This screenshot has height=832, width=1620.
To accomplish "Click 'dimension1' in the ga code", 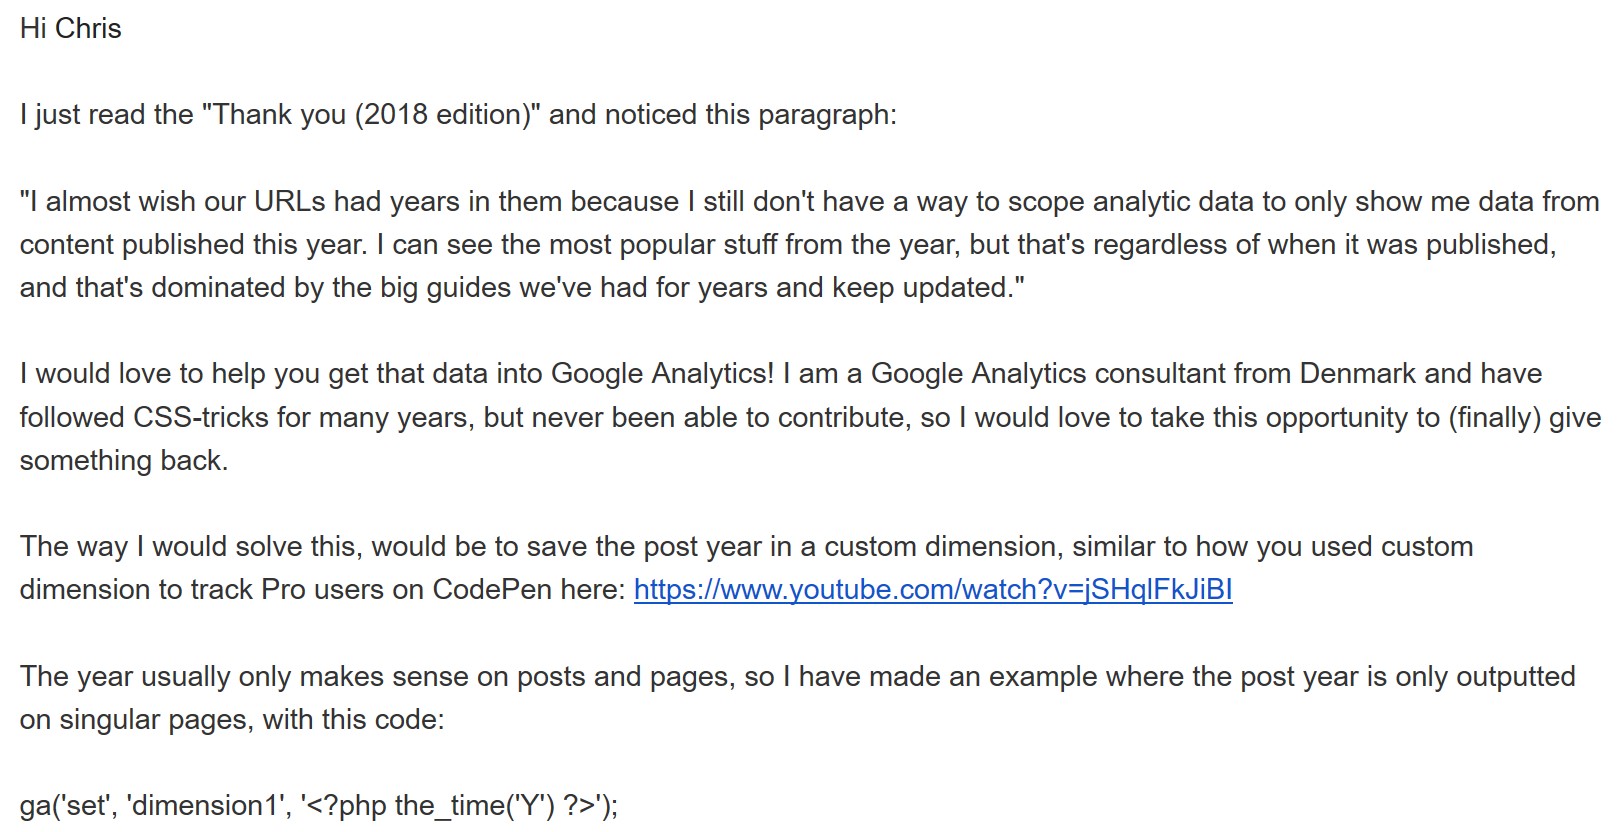I will tap(205, 806).
